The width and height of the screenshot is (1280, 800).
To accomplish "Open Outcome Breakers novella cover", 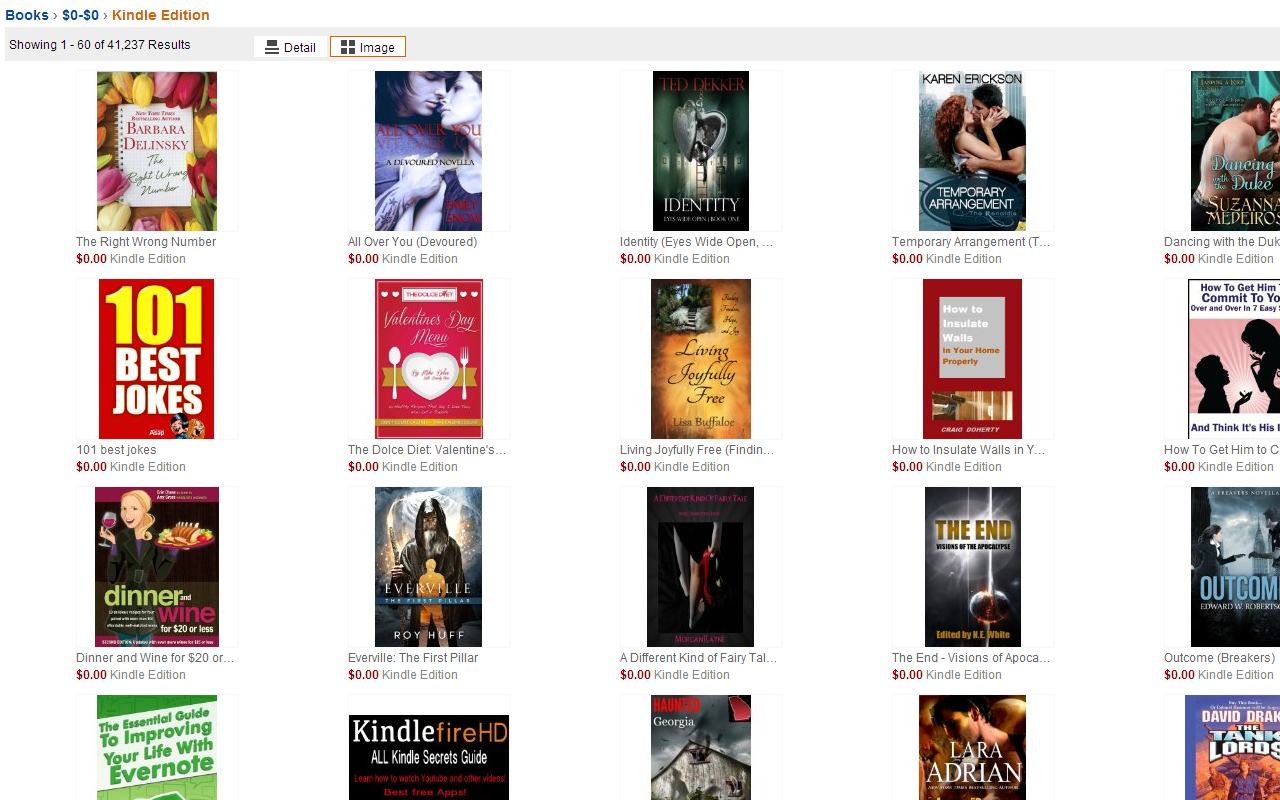I will [1235, 567].
